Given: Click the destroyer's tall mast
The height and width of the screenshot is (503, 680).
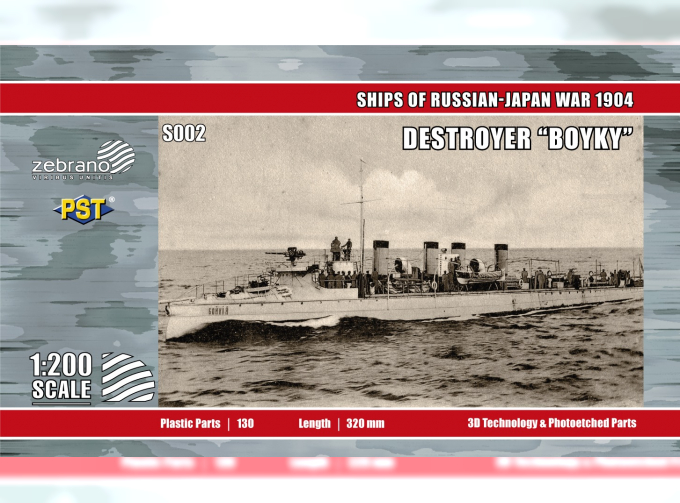Looking at the screenshot, I should click(x=362, y=210).
